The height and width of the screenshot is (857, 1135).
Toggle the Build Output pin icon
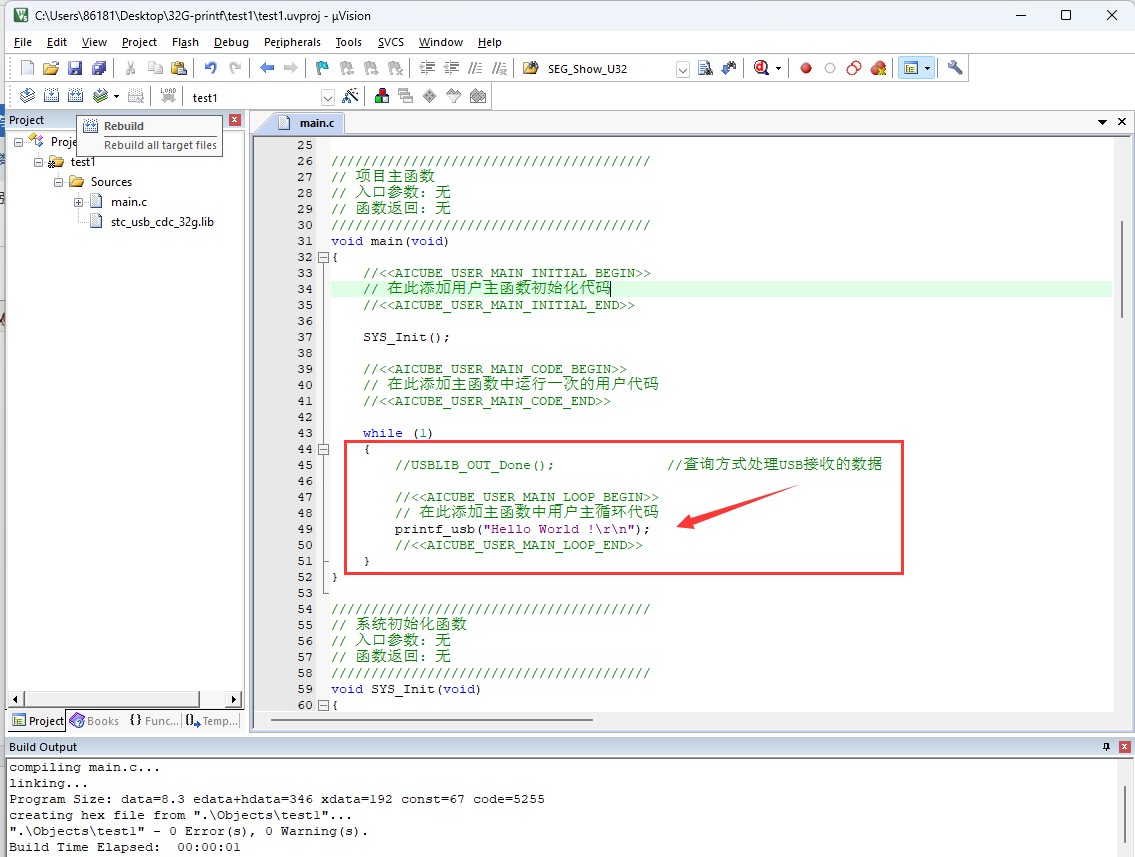tap(1106, 747)
